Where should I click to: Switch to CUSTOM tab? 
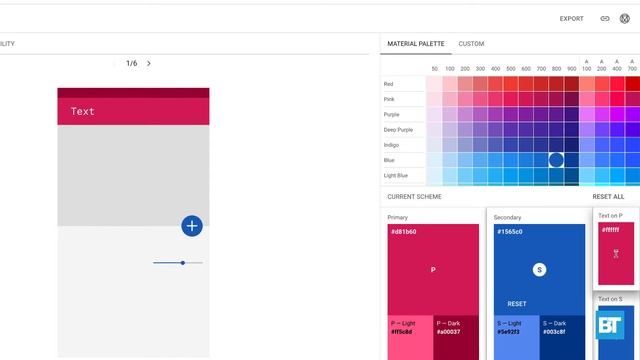click(x=471, y=44)
